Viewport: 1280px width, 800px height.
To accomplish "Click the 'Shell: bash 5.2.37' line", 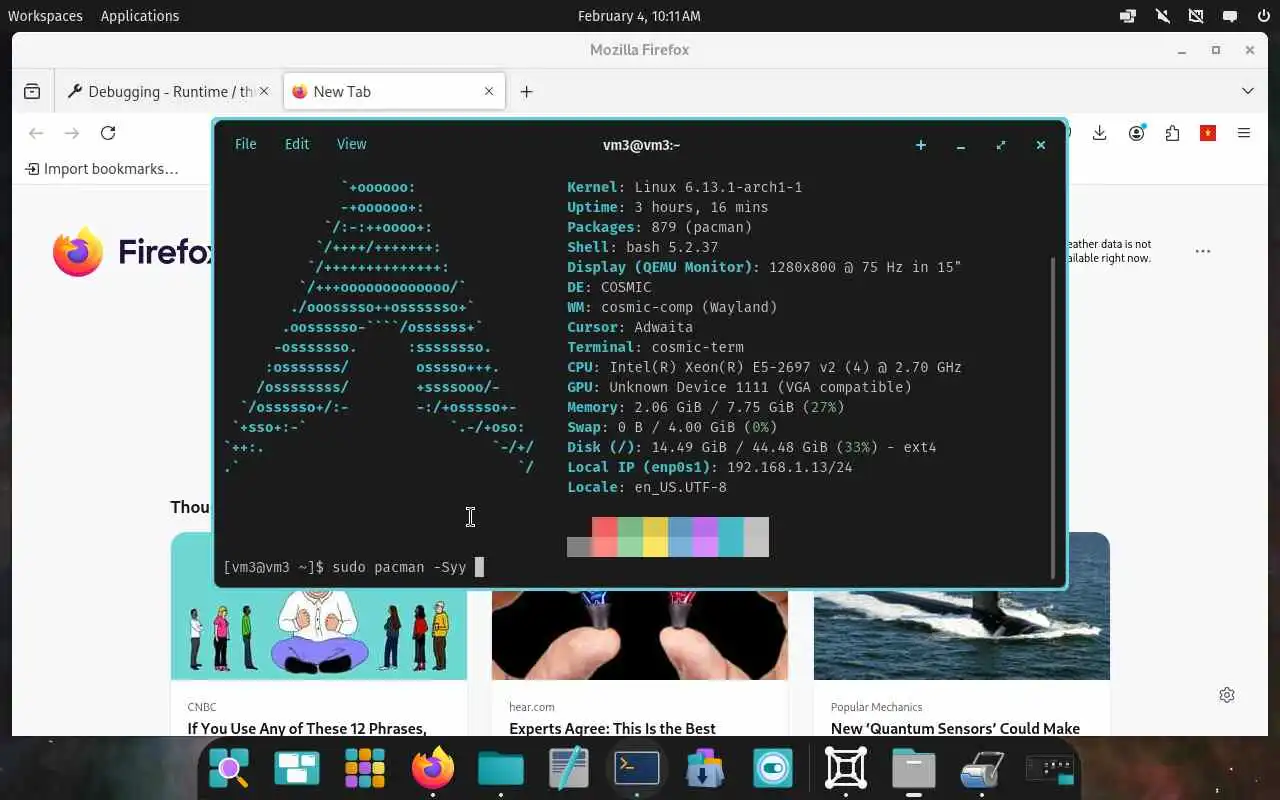I will (643, 247).
